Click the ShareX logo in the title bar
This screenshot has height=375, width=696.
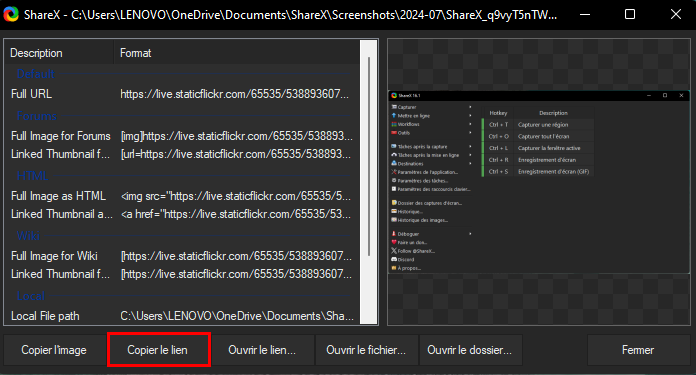(x=11, y=14)
